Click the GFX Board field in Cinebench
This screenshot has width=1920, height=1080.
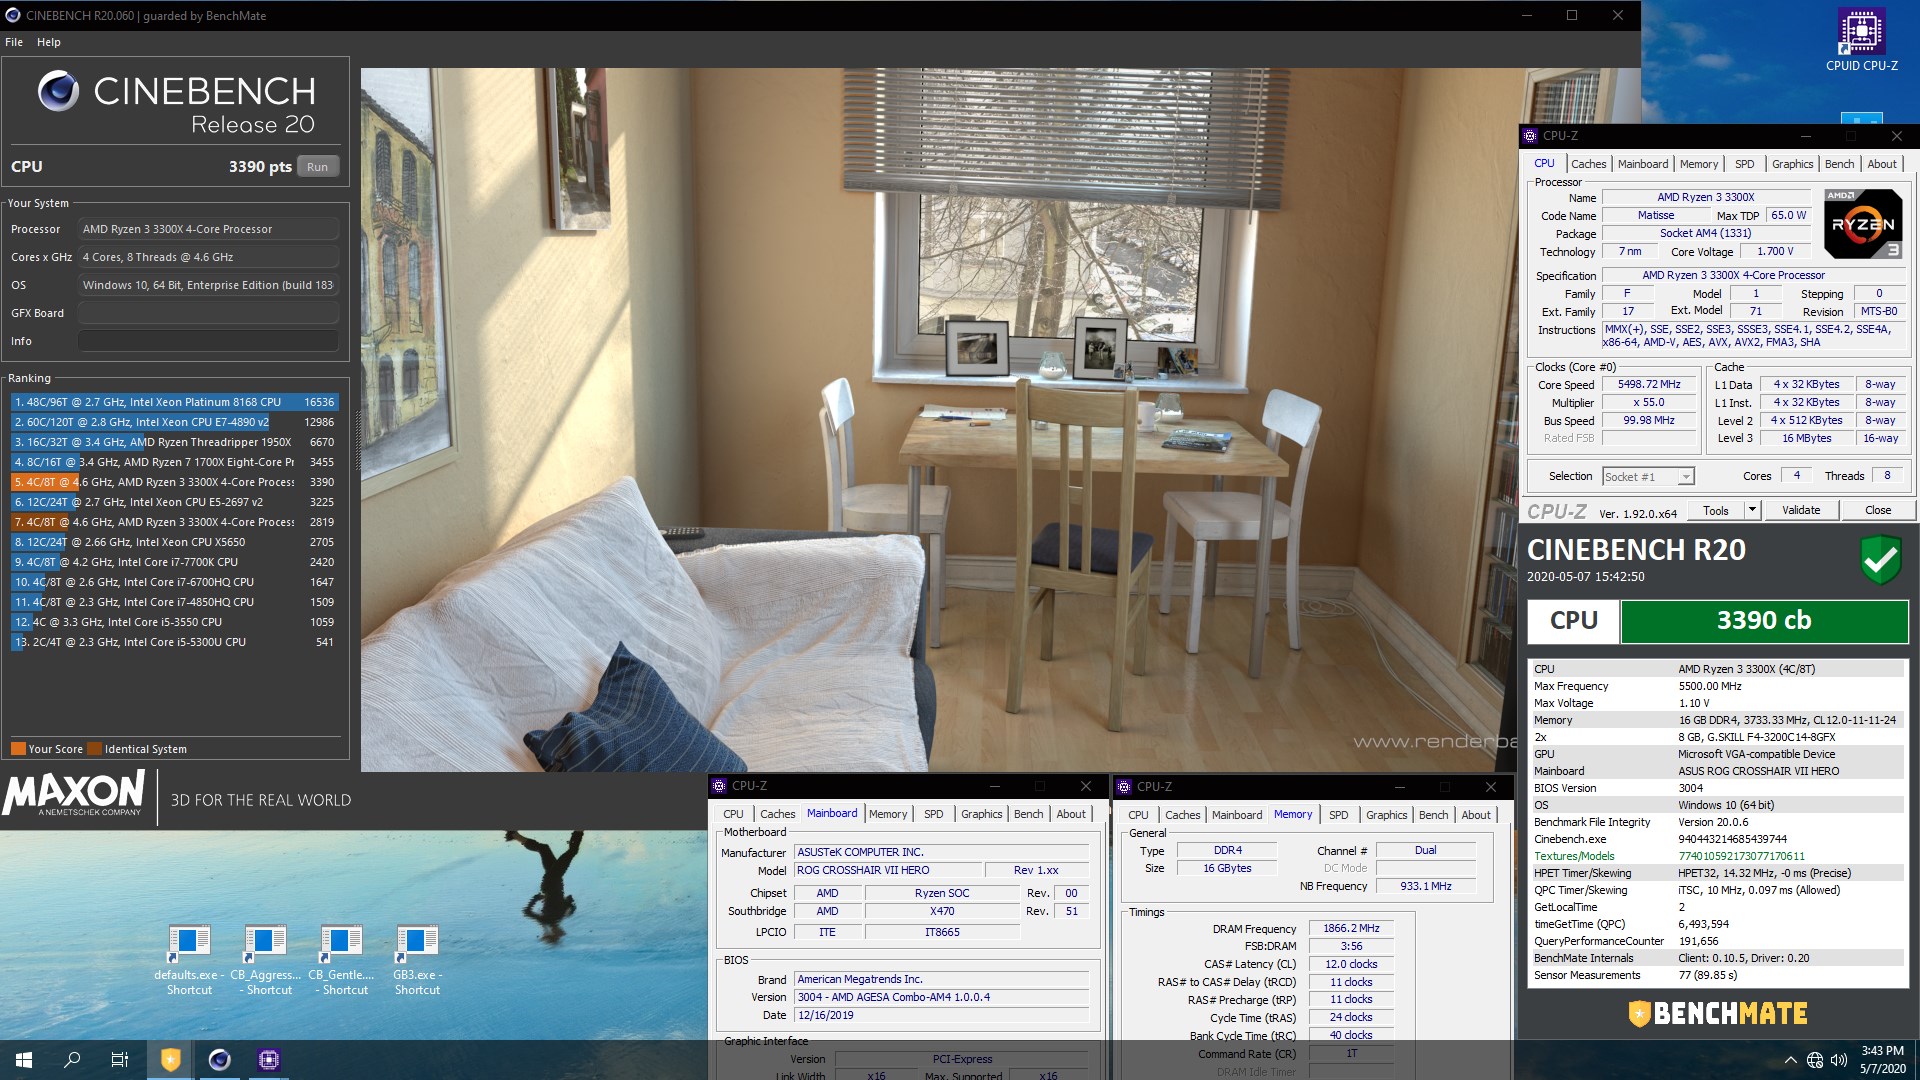click(x=208, y=313)
